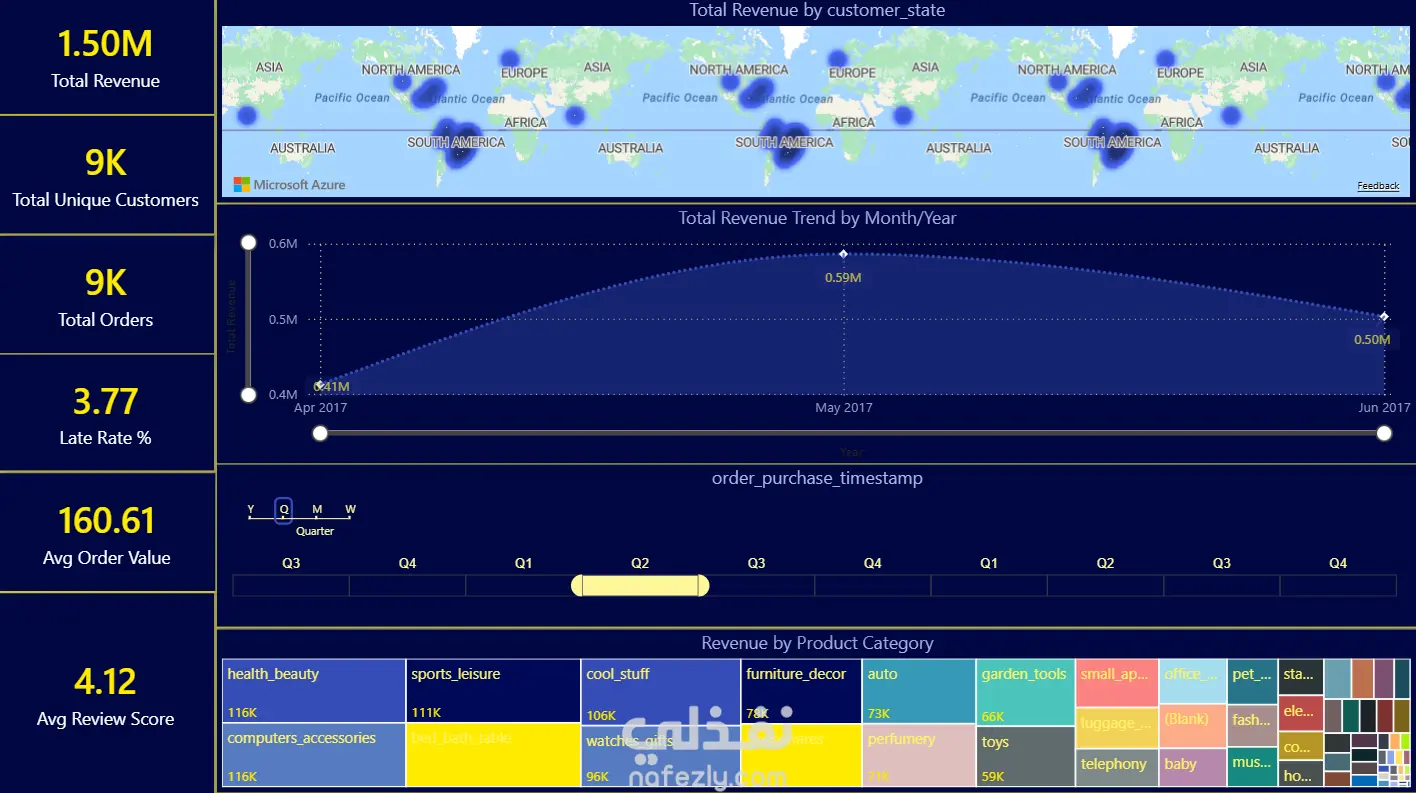Image resolution: width=1416 pixels, height=793 pixels.
Task: Click the 3.77 Late Rate % card
Action: coord(107,413)
